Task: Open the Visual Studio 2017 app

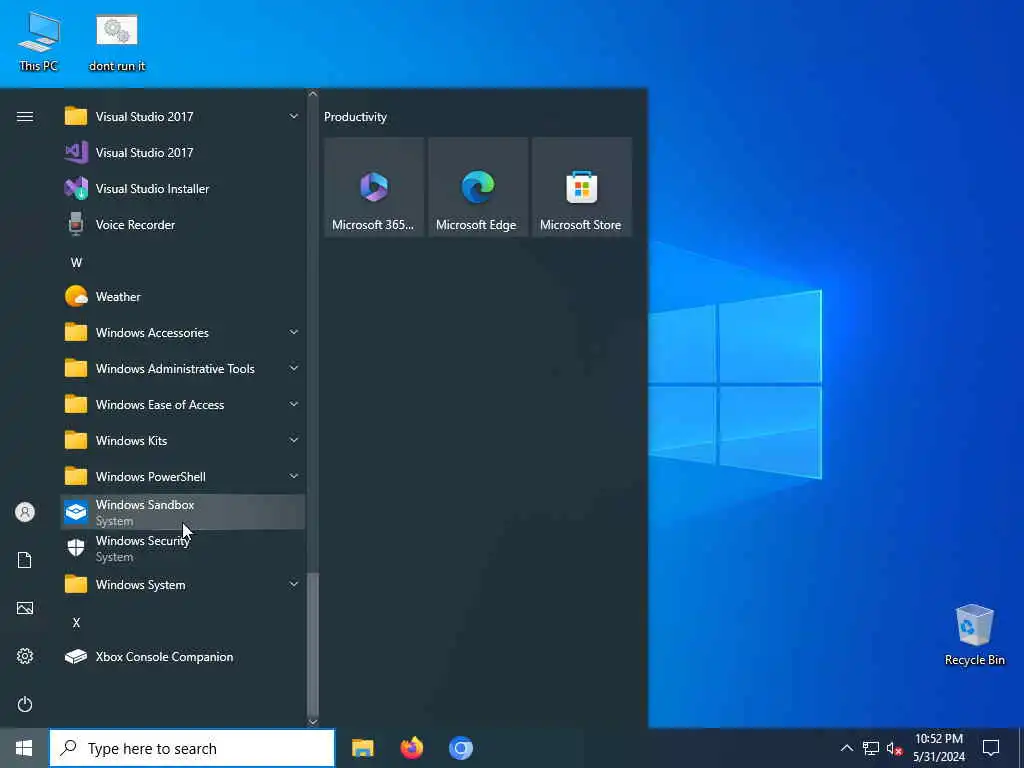Action: pos(182,153)
